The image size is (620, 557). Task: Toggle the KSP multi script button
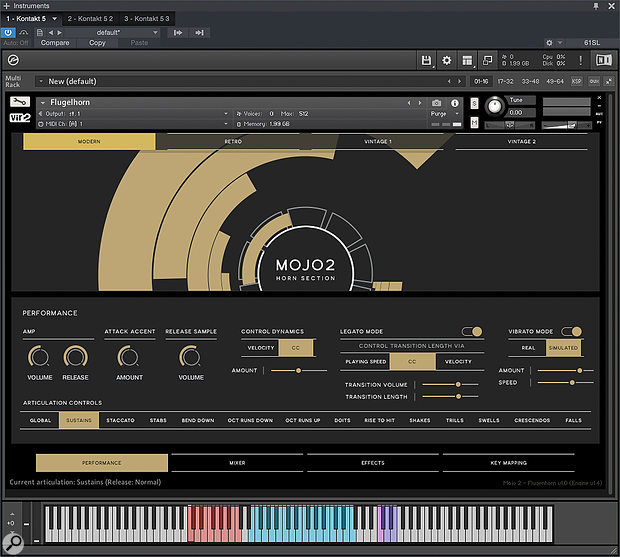577,81
